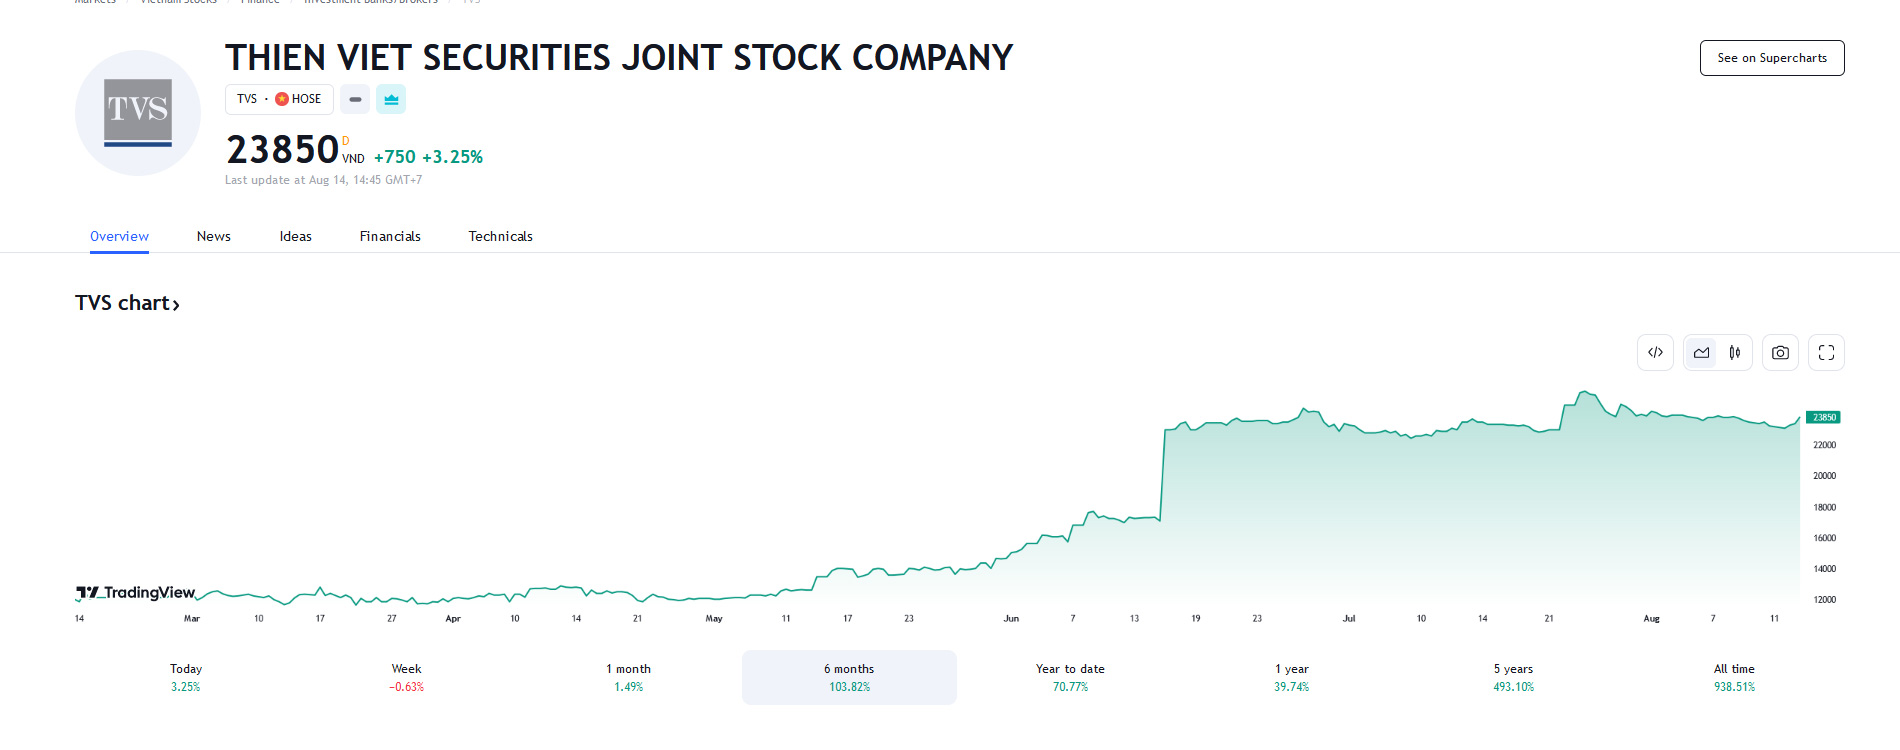Switch to area chart view
Viewport: 1900px width, 750px height.
tap(1701, 352)
